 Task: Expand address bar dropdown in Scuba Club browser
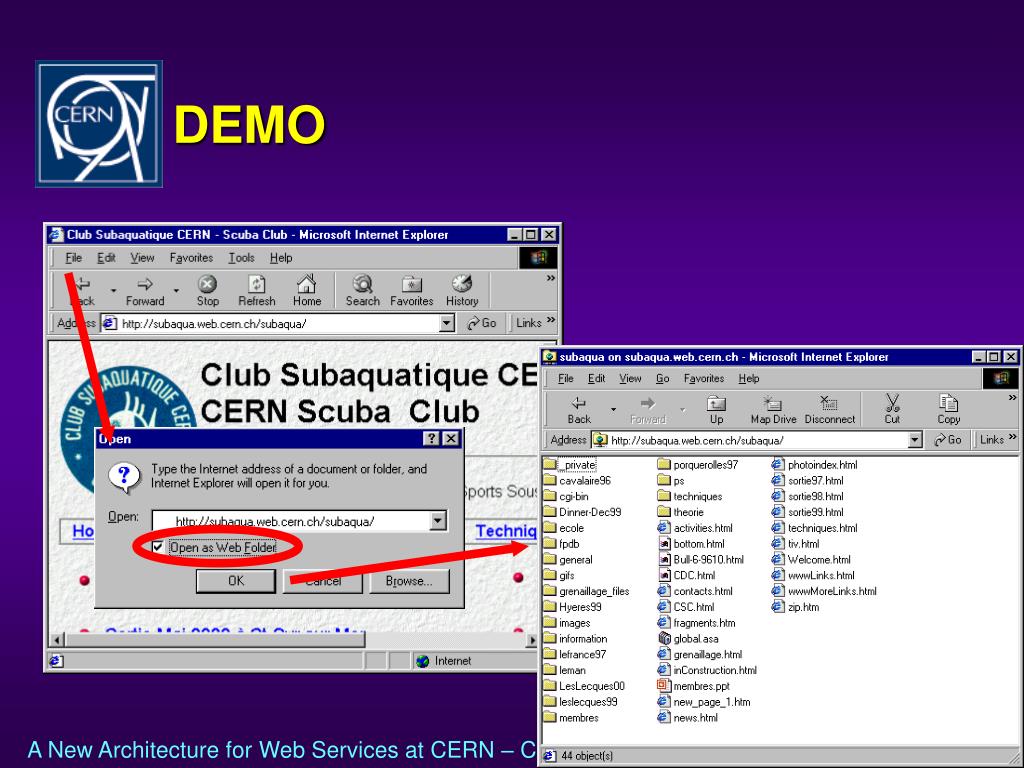coord(447,323)
